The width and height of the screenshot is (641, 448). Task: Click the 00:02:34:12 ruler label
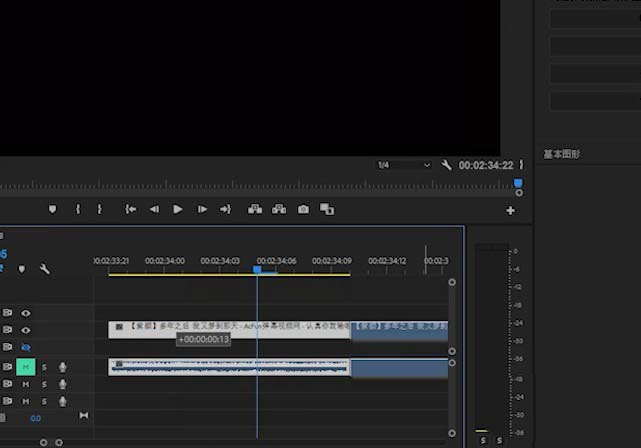387,261
